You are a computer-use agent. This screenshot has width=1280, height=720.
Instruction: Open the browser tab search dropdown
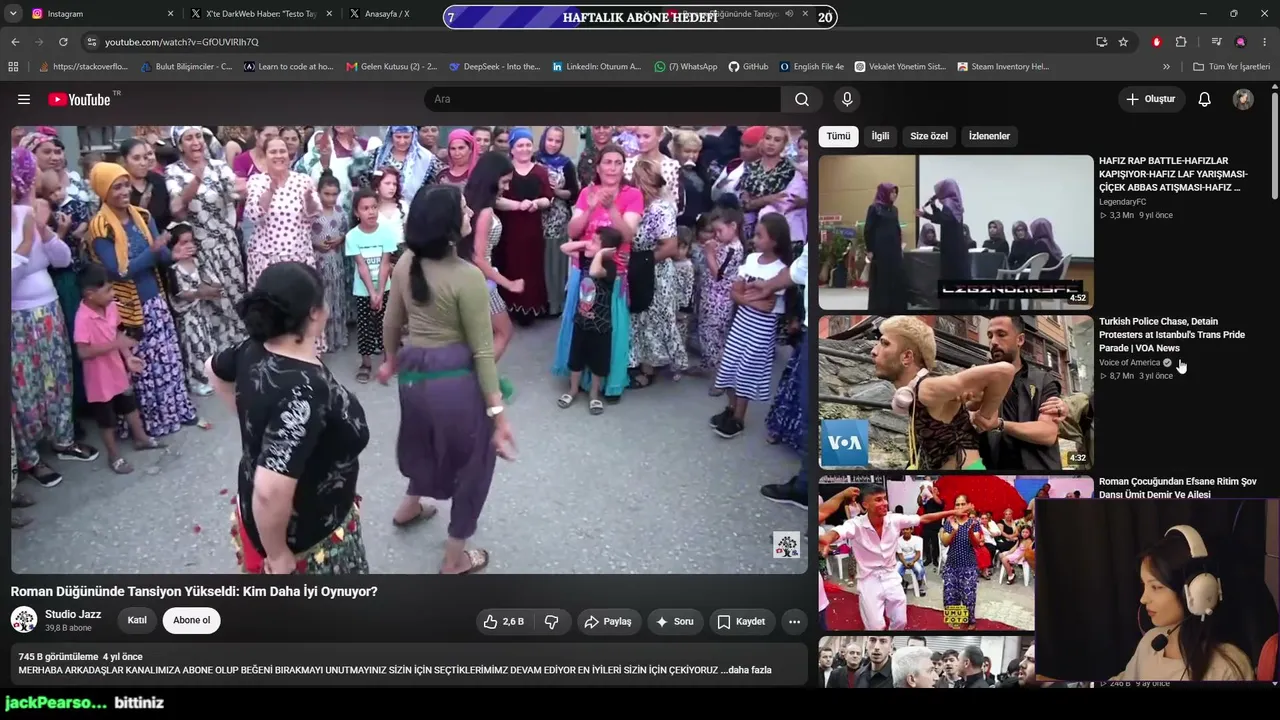coord(13,14)
